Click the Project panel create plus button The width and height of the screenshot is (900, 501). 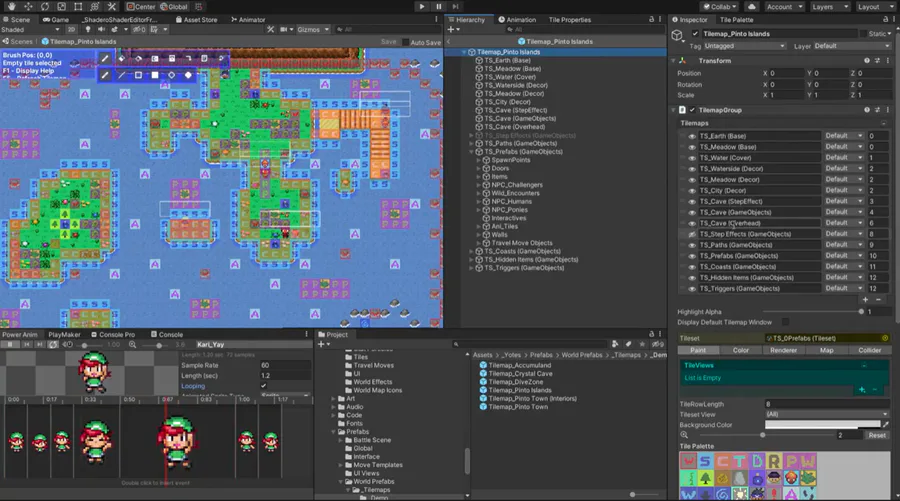coord(323,344)
